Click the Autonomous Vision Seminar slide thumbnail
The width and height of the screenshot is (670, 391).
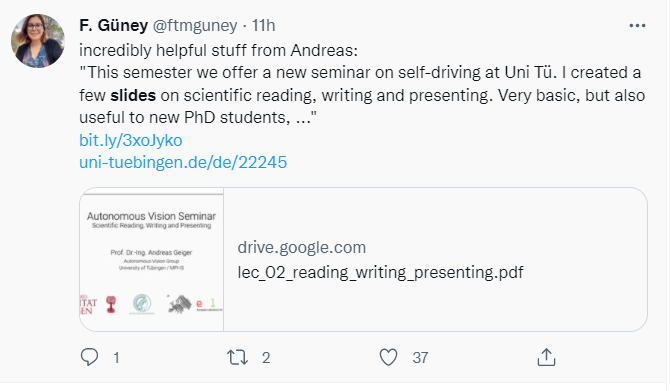152,259
